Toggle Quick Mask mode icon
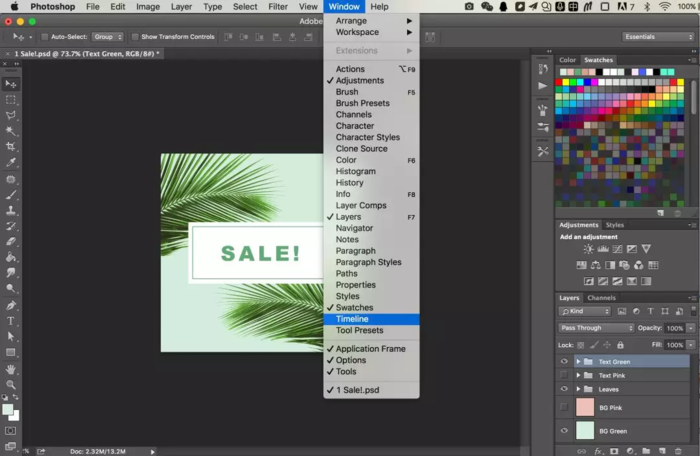The height and width of the screenshot is (456, 700). (x=10, y=431)
